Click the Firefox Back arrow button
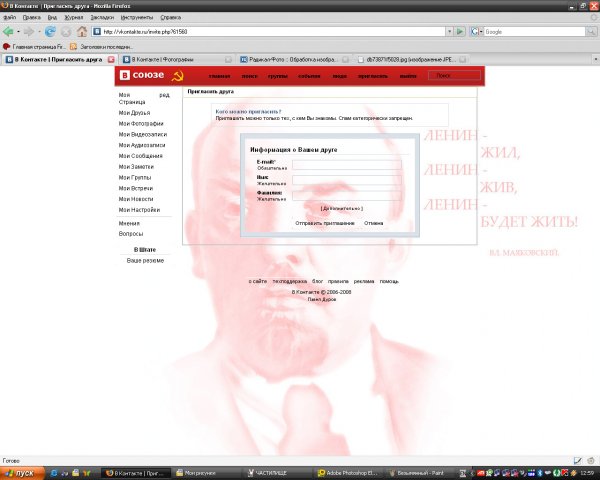This screenshot has width=600, height=480. click(8, 32)
